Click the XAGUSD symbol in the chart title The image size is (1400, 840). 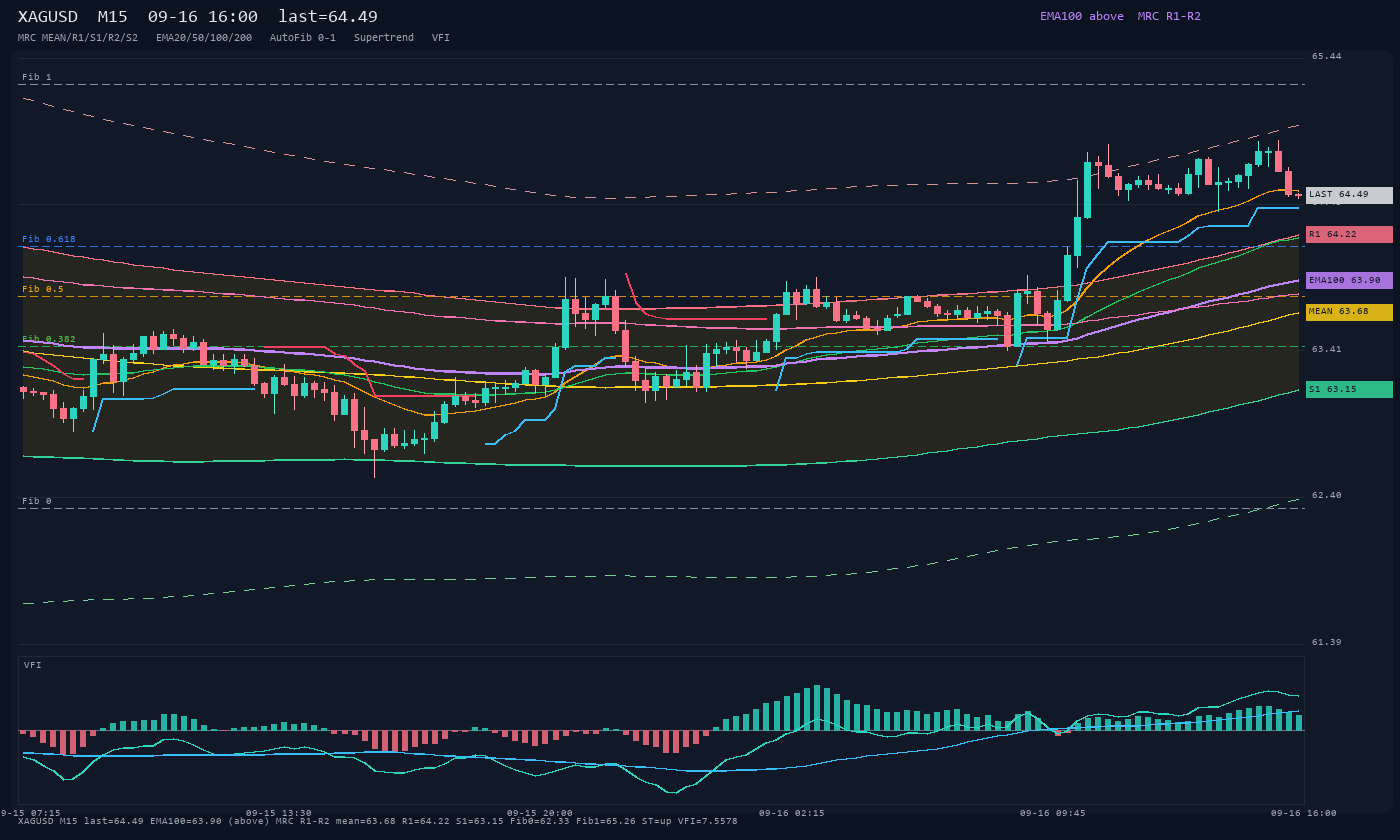(x=48, y=17)
